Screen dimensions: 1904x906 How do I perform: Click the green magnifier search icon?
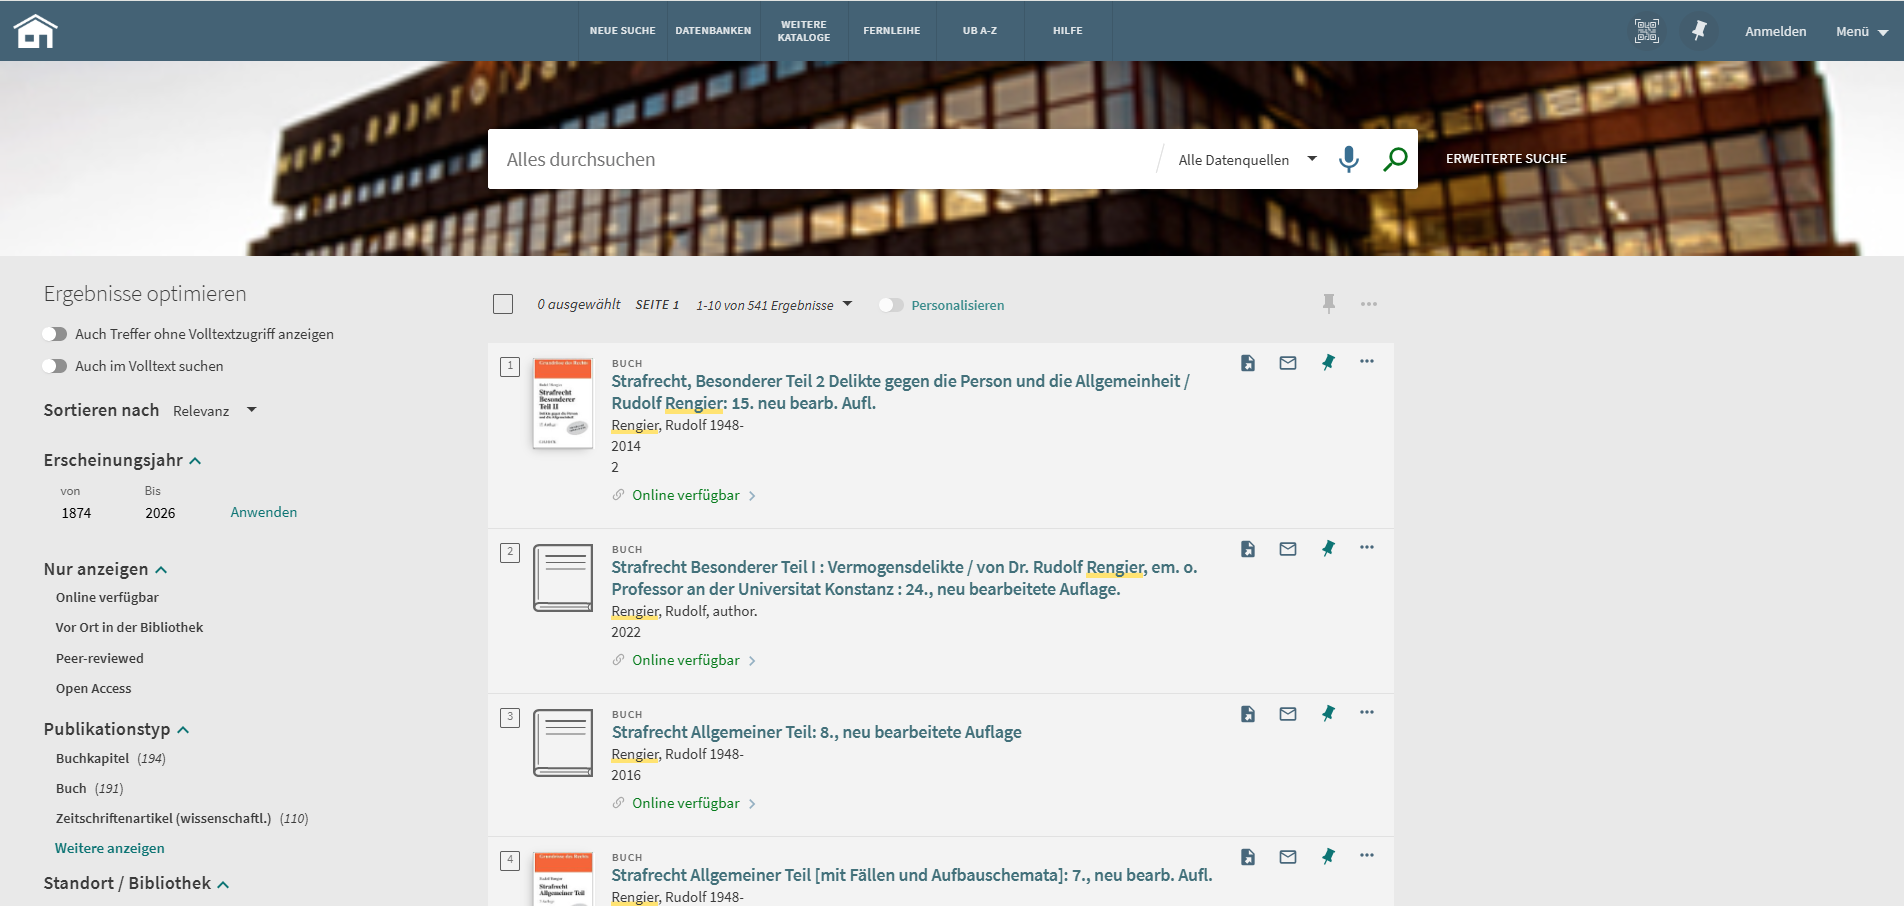coord(1395,159)
